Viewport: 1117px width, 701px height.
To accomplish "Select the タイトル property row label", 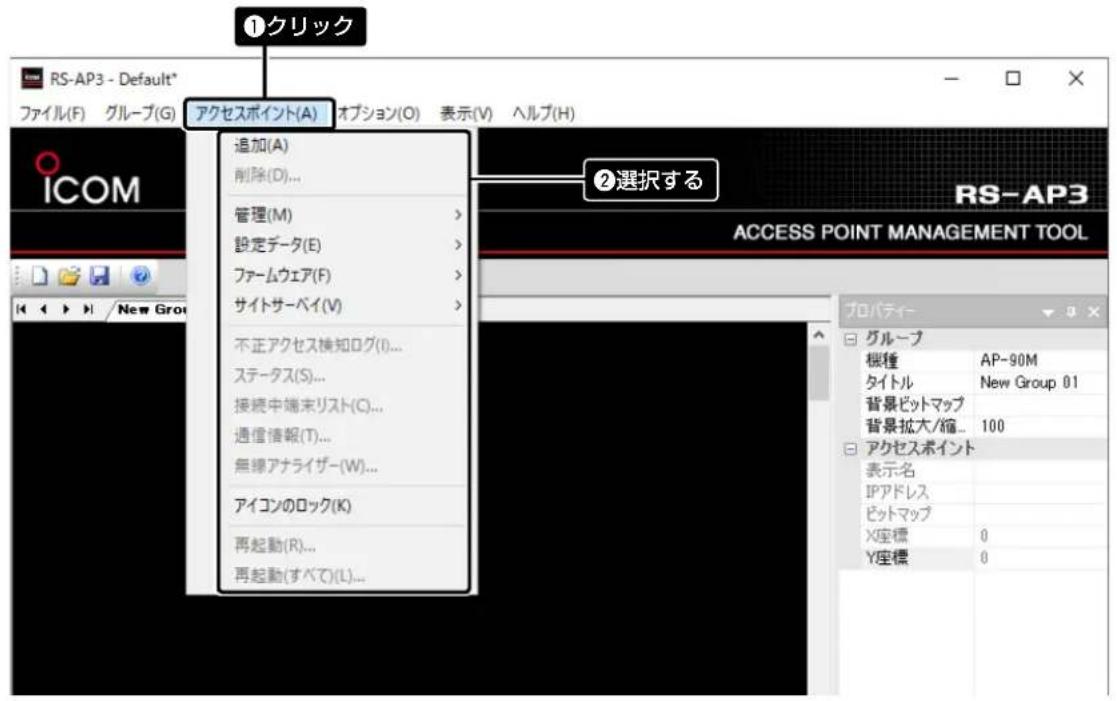I will [888, 383].
